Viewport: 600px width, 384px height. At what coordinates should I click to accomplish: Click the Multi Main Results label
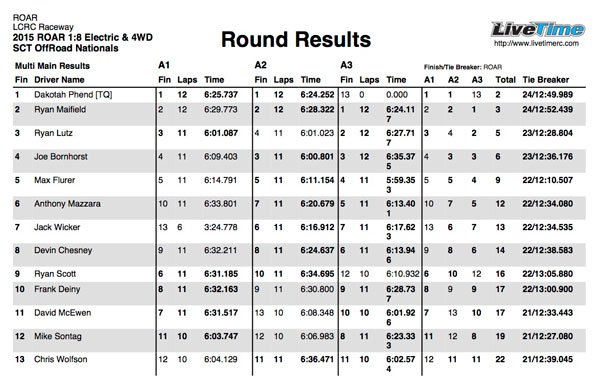point(52,66)
